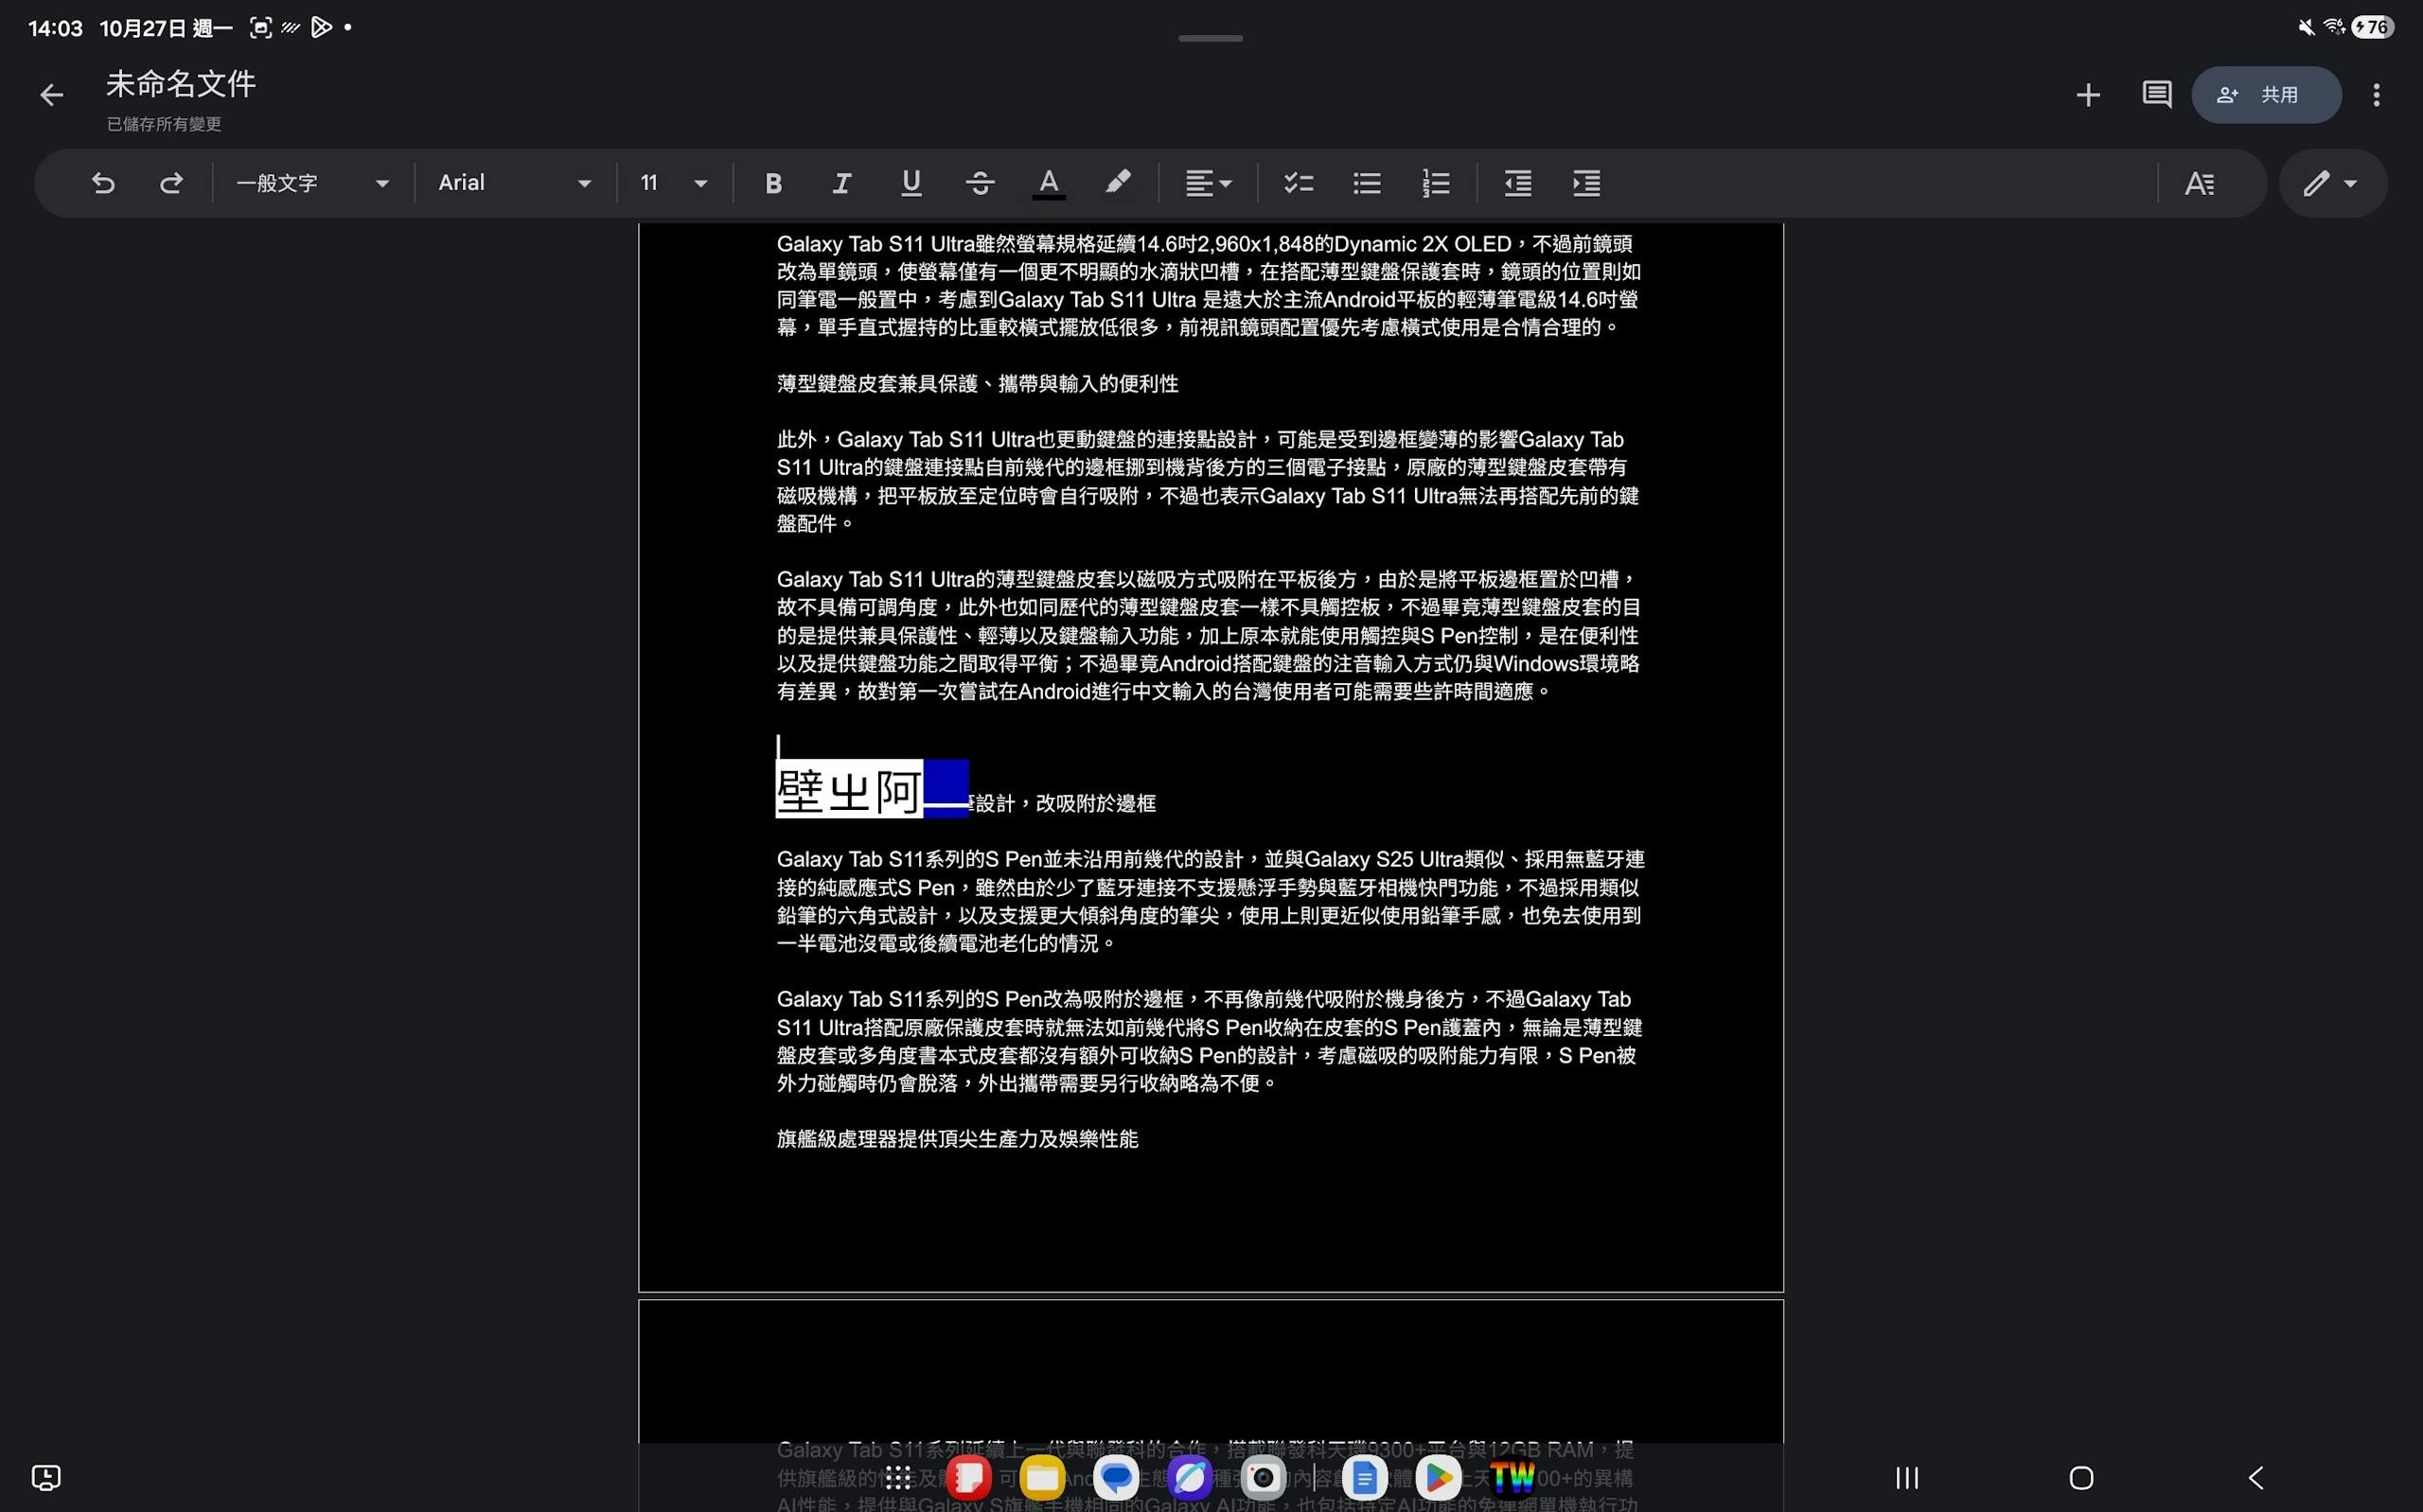Toggle italic formatting
This screenshot has height=1512, width=2423.
click(x=841, y=183)
